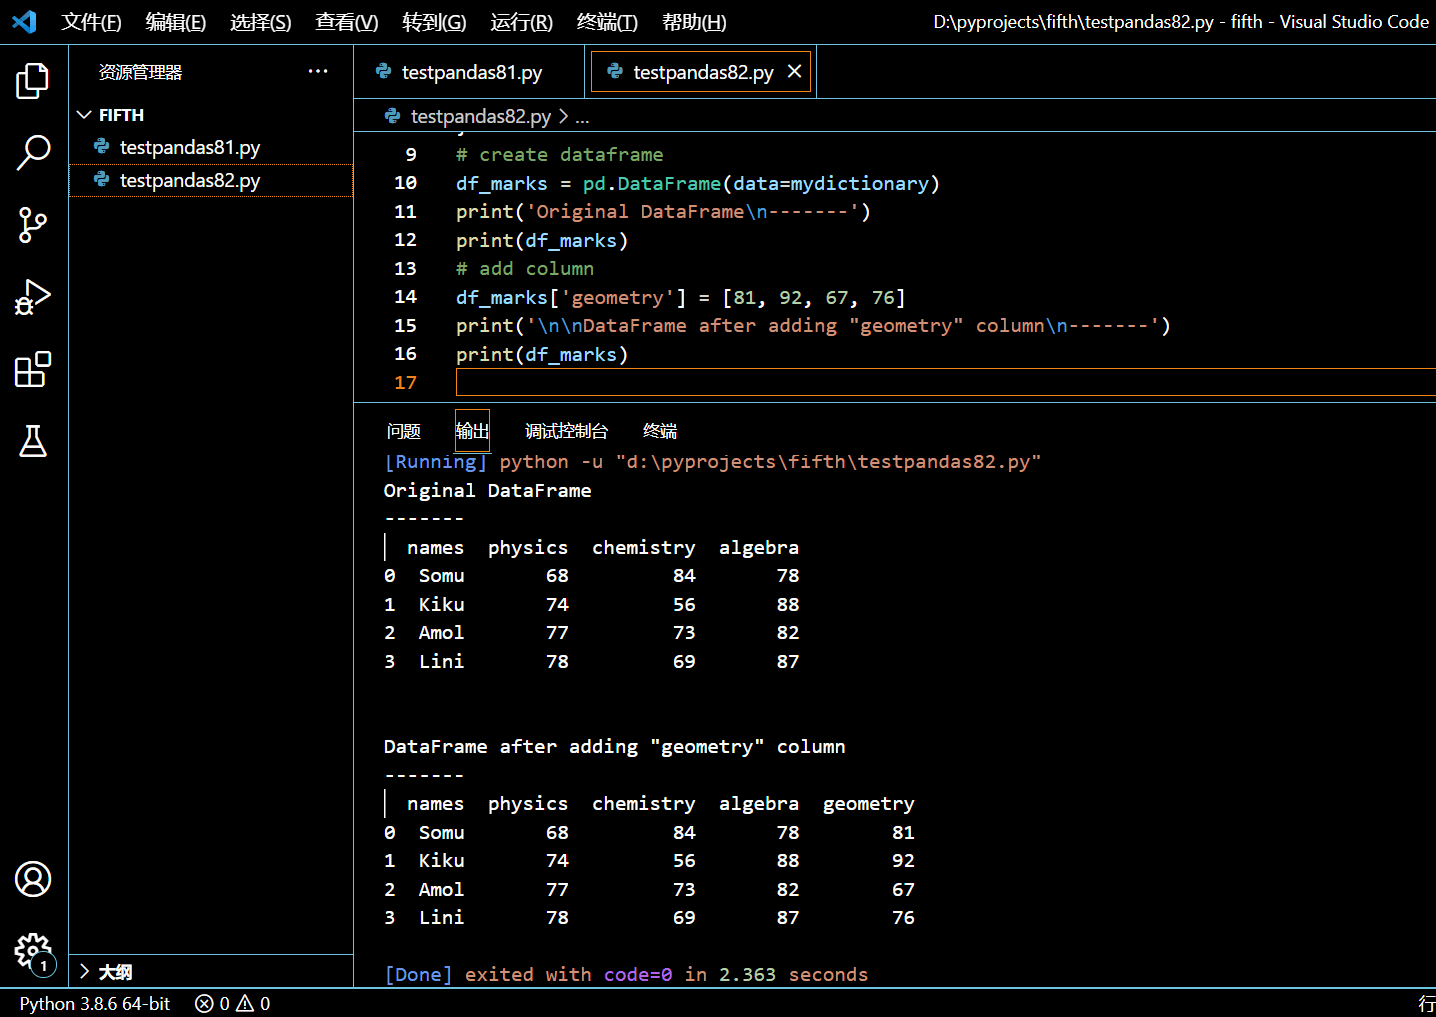This screenshot has width=1436, height=1017.
Task: Open testpandas81.py in file explorer
Action: [x=211, y=147]
